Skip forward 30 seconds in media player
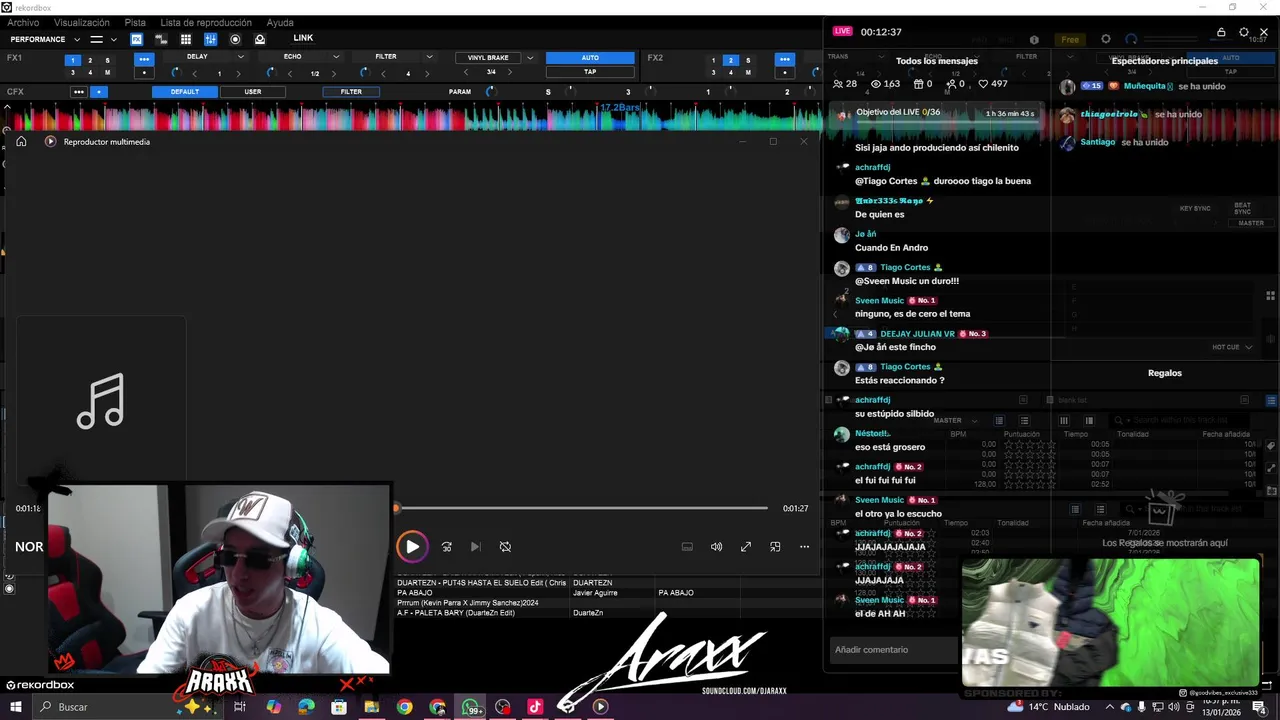Image resolution: width=1280 pixels, height=720 pixels. pyautogui.click(x=447, y=547)
